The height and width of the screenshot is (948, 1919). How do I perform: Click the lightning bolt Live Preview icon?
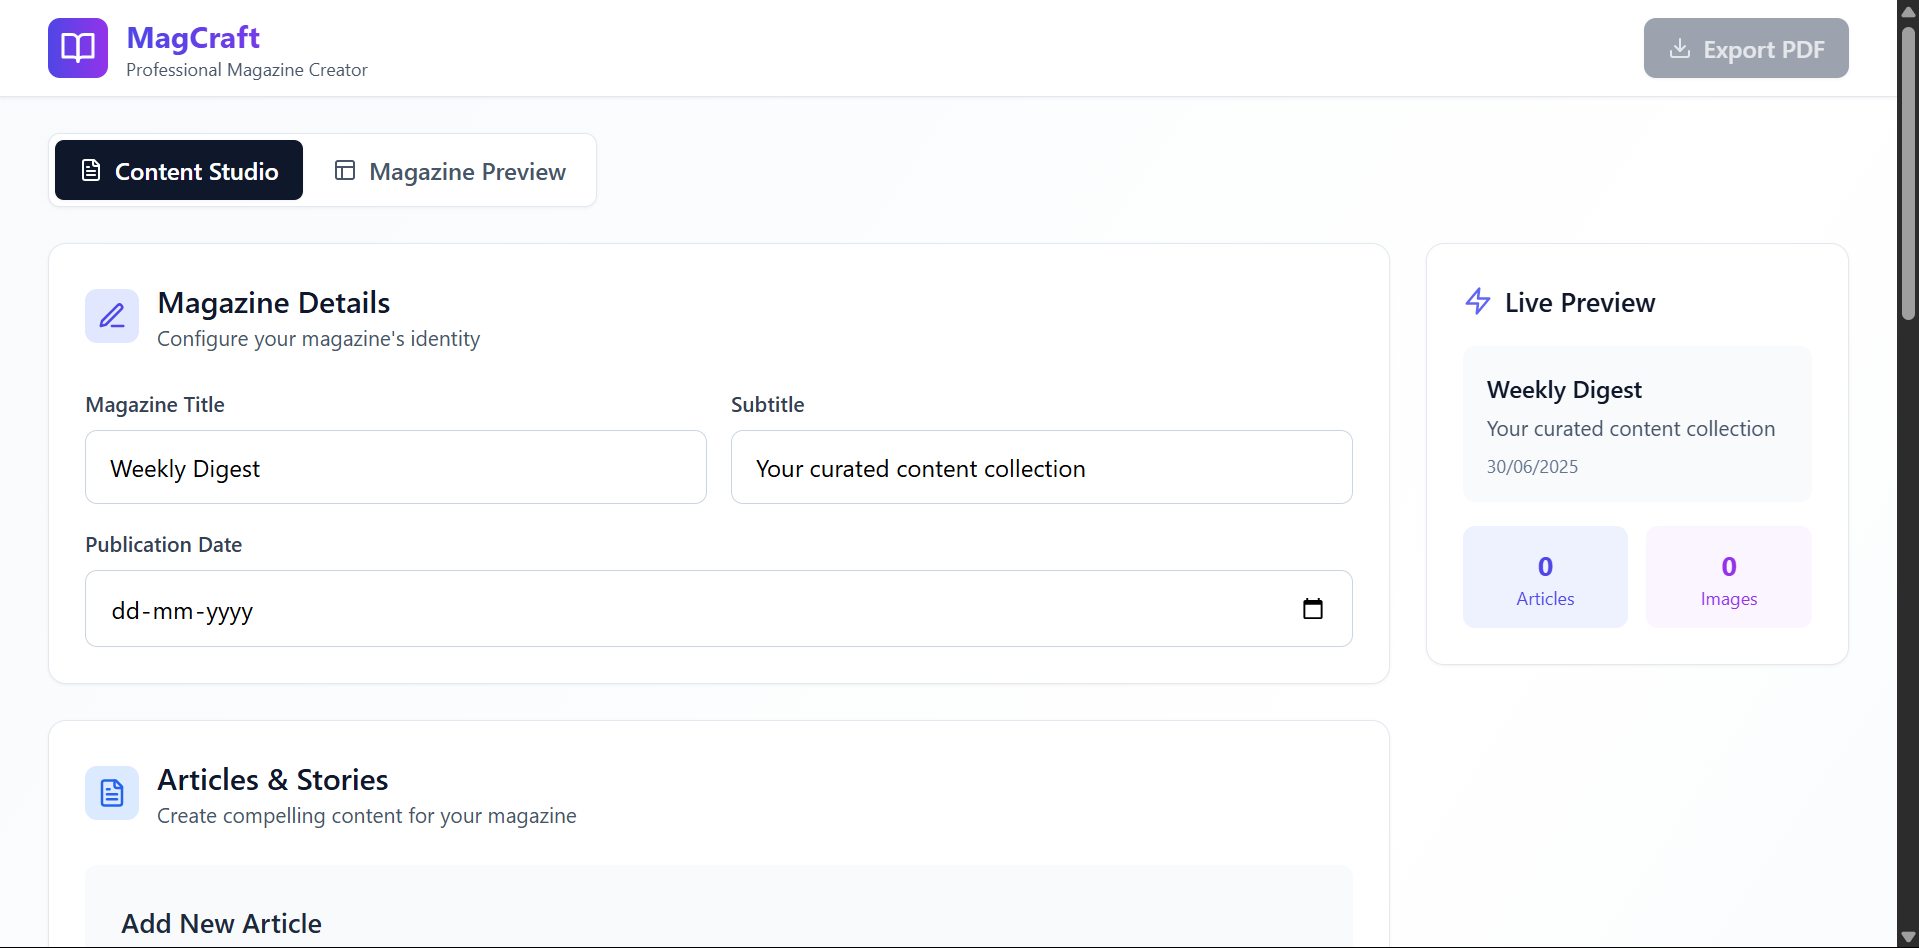coord(1478,301)
